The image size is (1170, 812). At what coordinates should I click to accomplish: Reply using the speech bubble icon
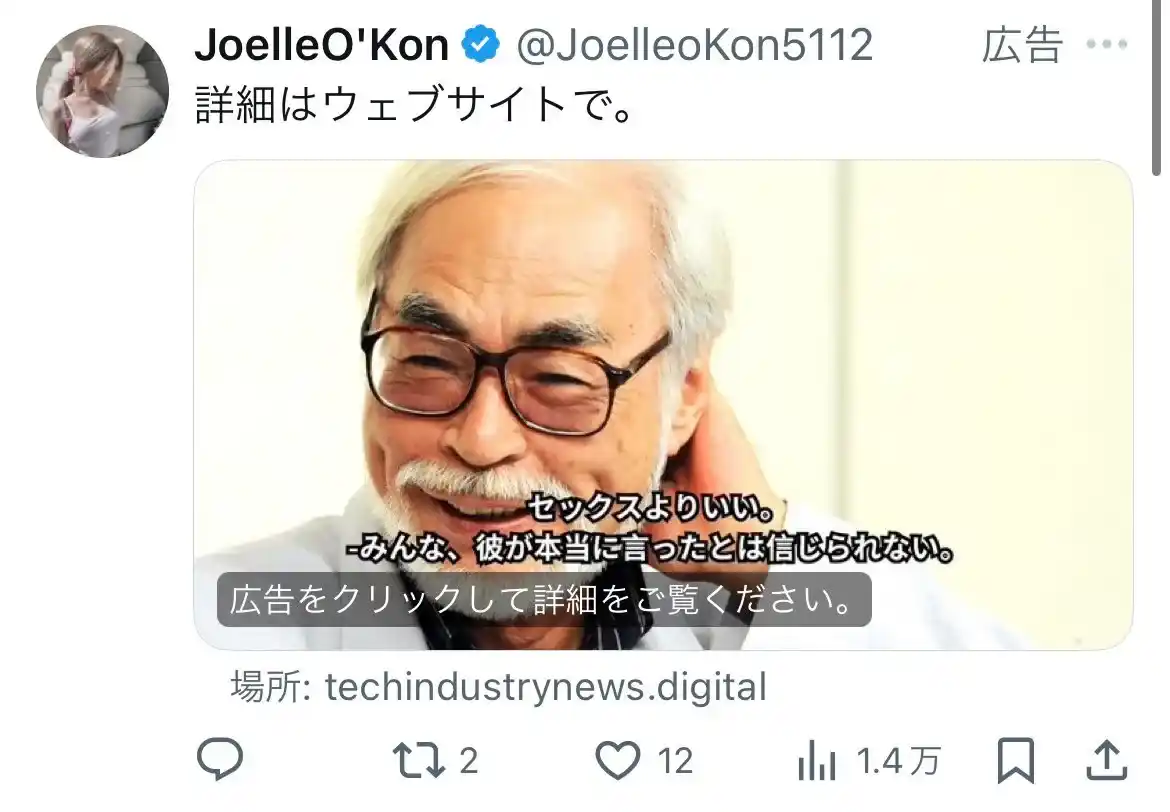219,760
